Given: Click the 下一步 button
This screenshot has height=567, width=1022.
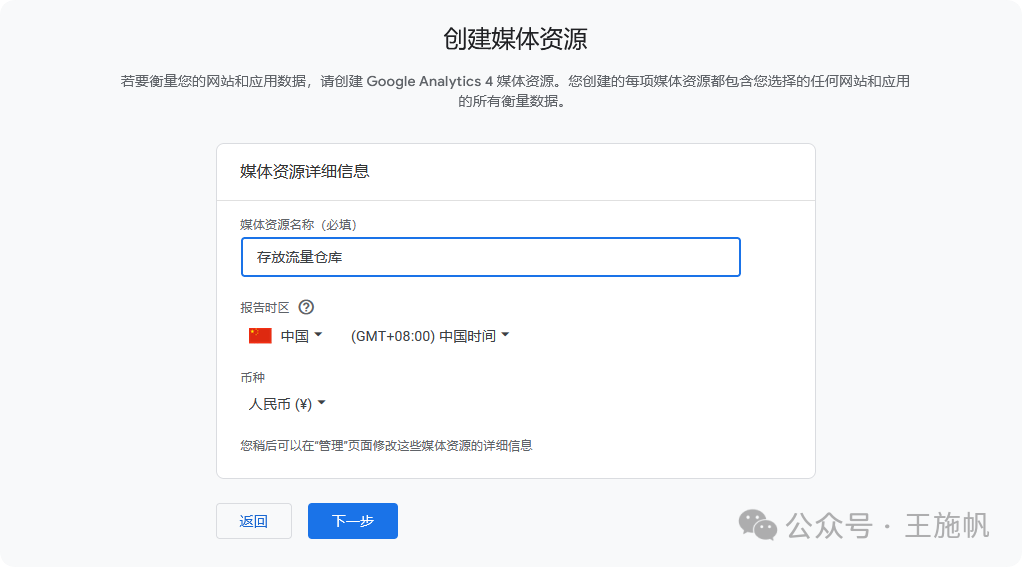Looking at the screenshot, I should click(353, 521).
